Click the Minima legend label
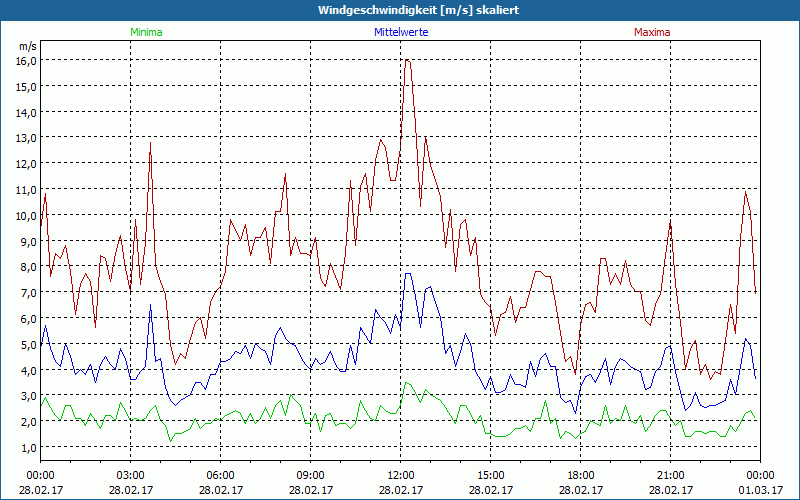 click(146, 32)
